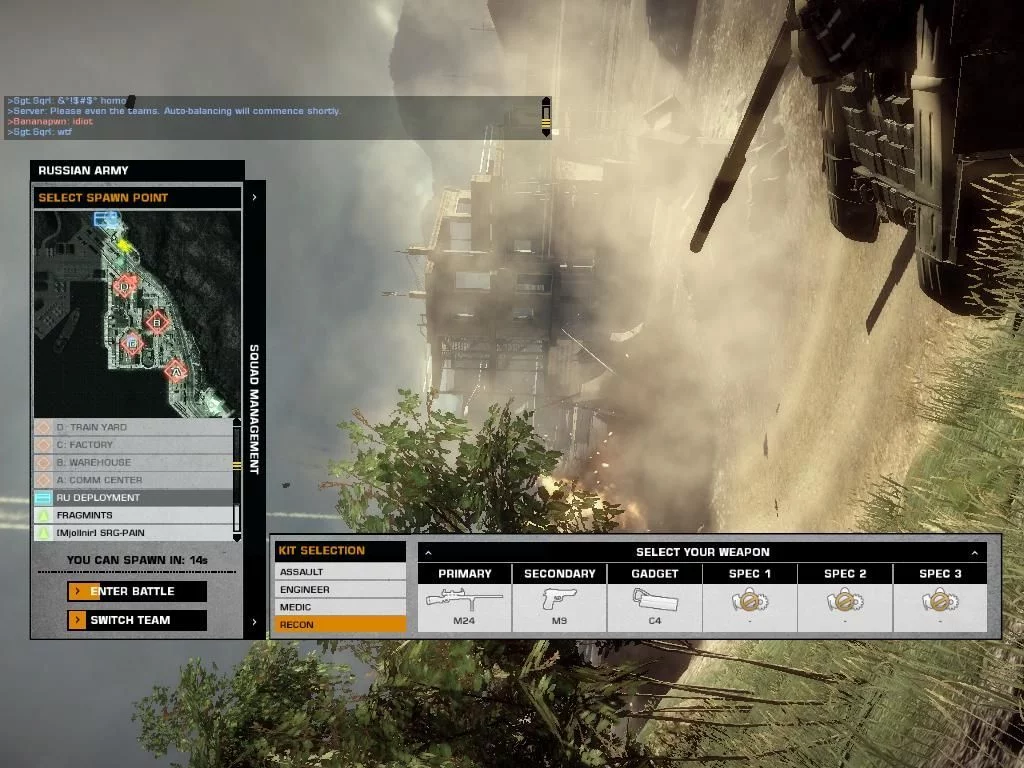Click the Bananapwn chat message
Image resolution: width=1024 pixels, height=768 pixels.
50,121
